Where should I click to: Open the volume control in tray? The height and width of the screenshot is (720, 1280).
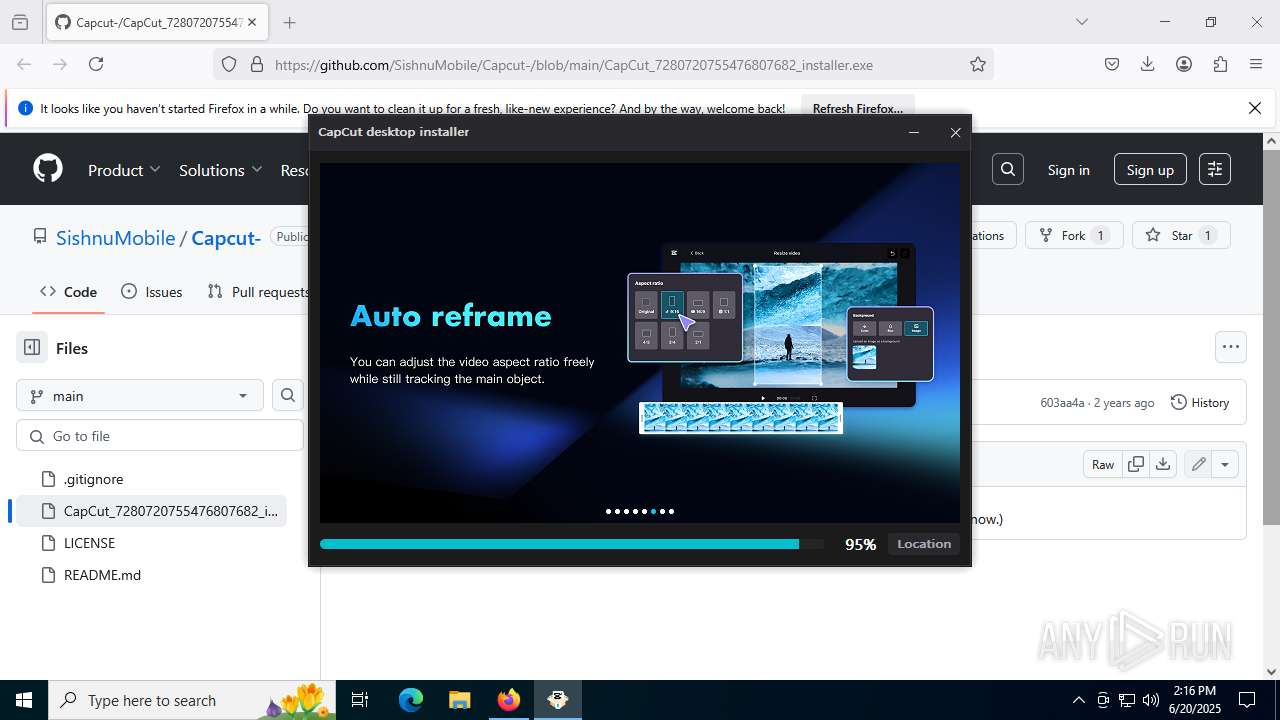1150,700
